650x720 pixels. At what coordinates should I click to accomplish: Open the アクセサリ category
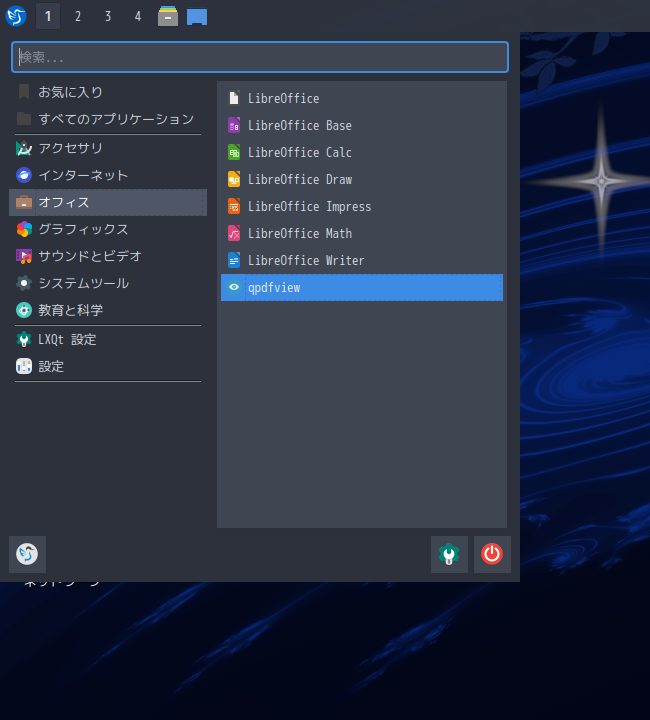pyautogui.click(x=108, y=148)
